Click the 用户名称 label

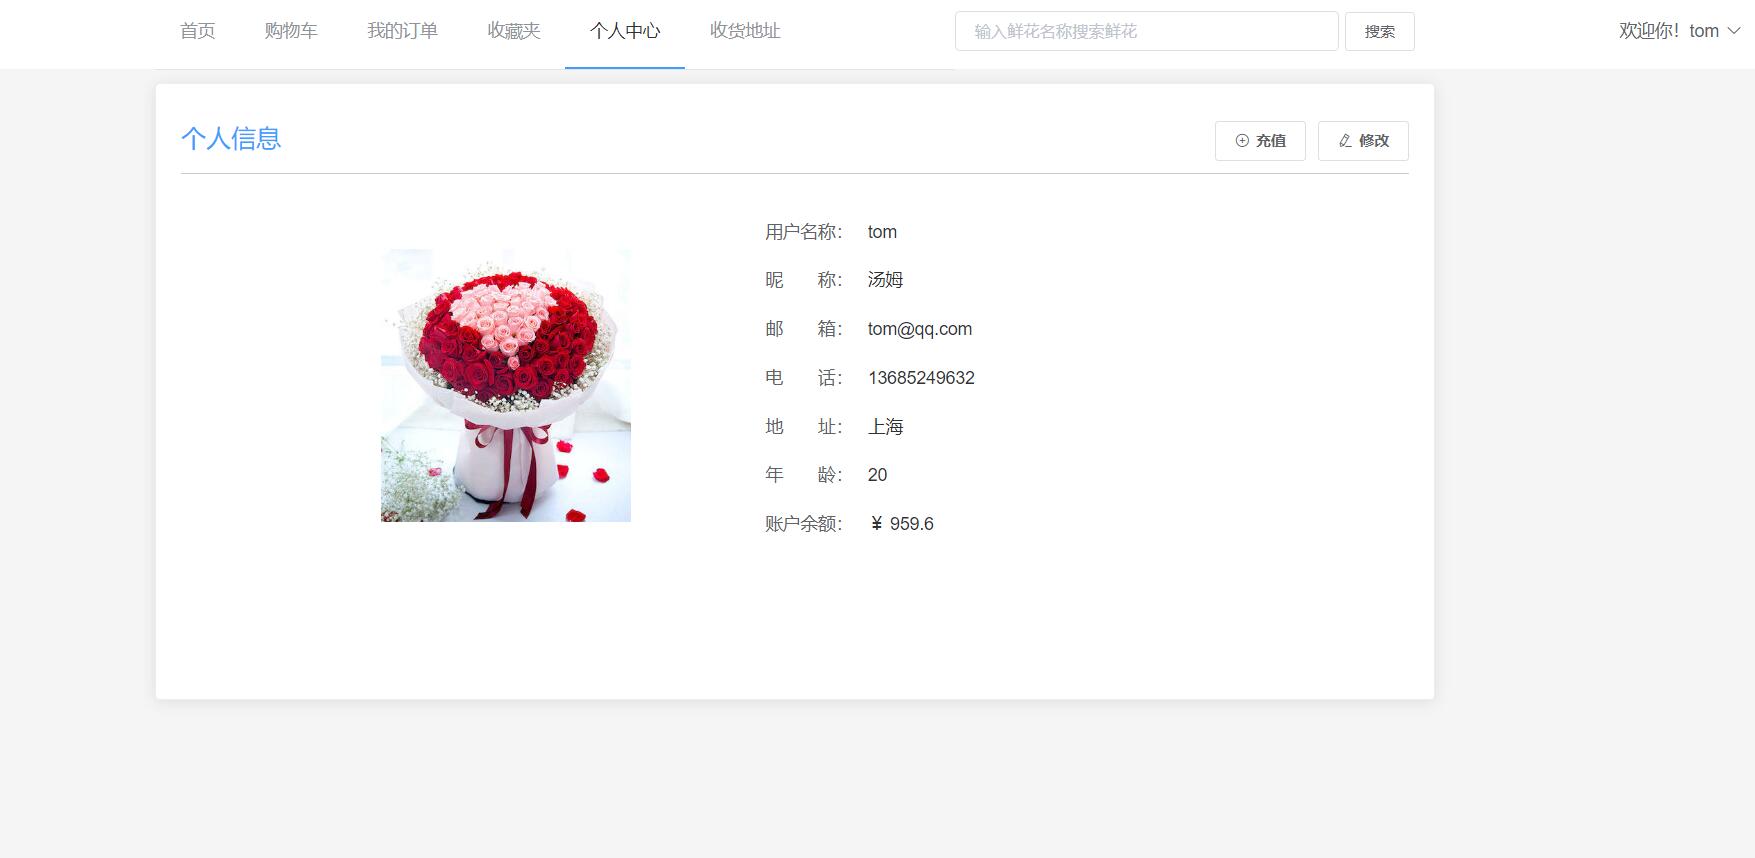click(x=804, y=232)
